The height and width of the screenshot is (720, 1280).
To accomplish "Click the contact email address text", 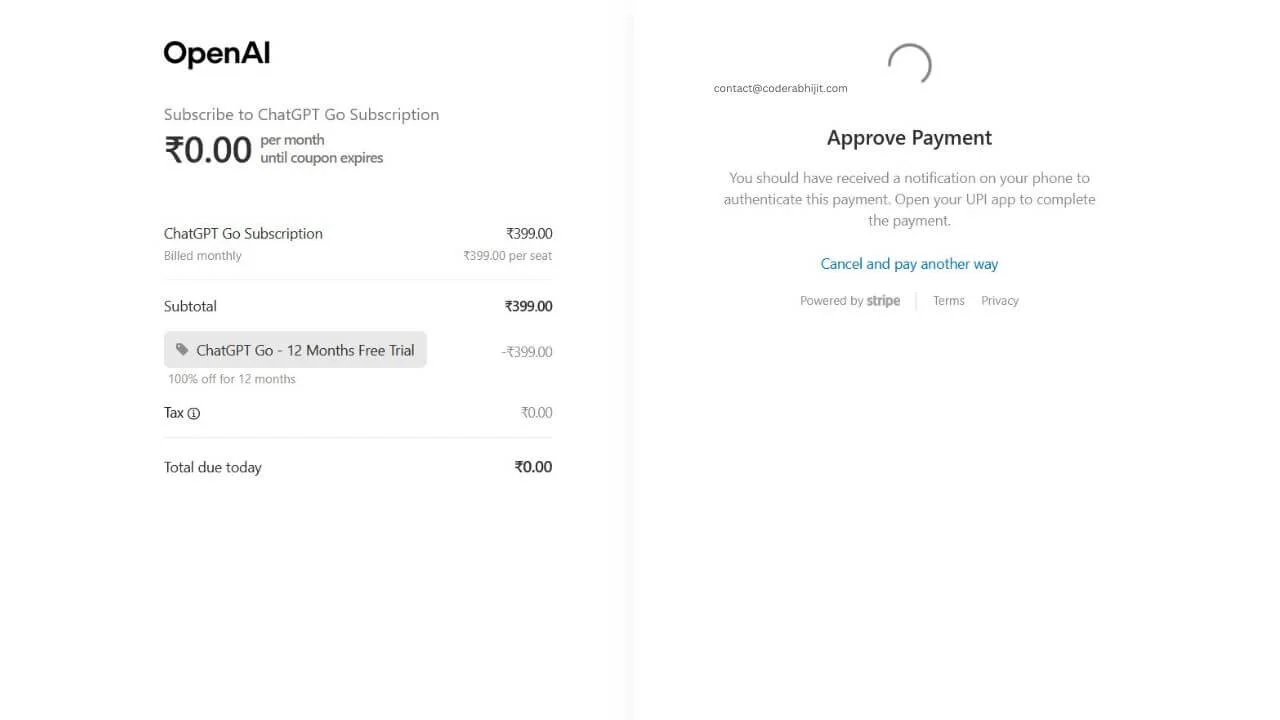I will 780,88.
